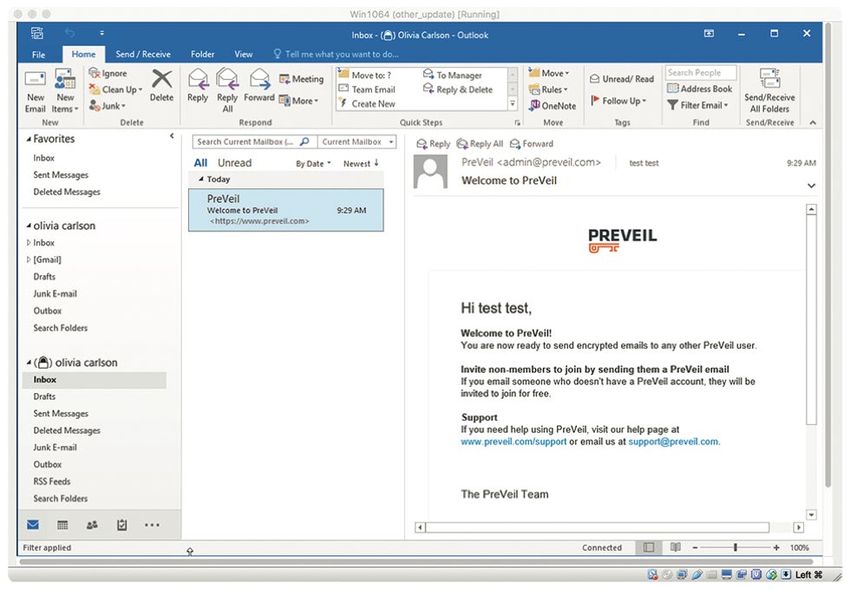
Task: Open the More respond dropdown
Action: coord(299,100)
